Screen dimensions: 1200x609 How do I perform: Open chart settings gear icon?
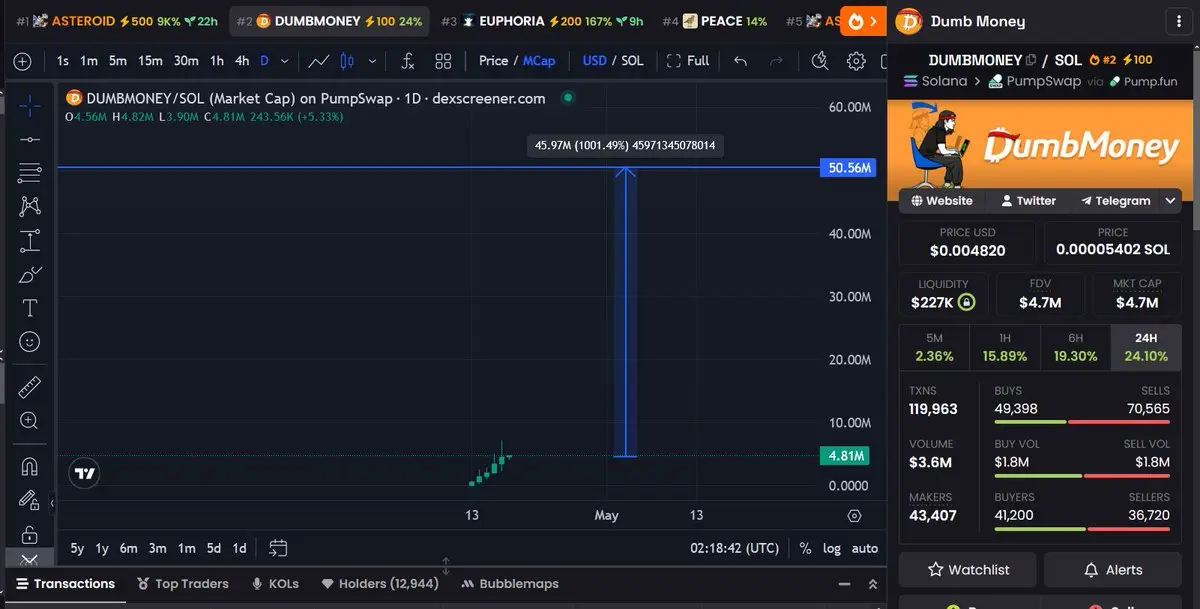(x=856, y=61)
